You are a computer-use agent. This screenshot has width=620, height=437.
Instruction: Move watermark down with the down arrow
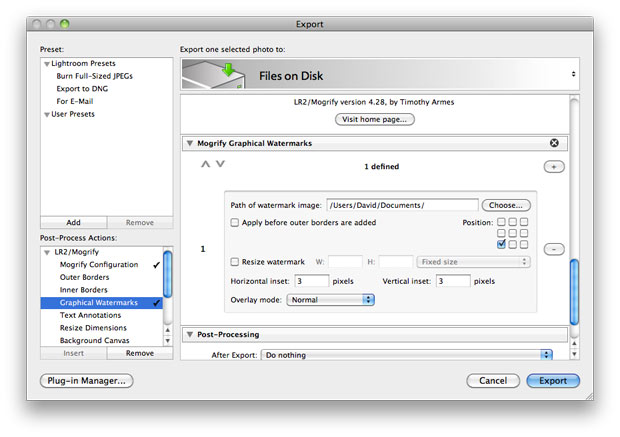[220, 164]
